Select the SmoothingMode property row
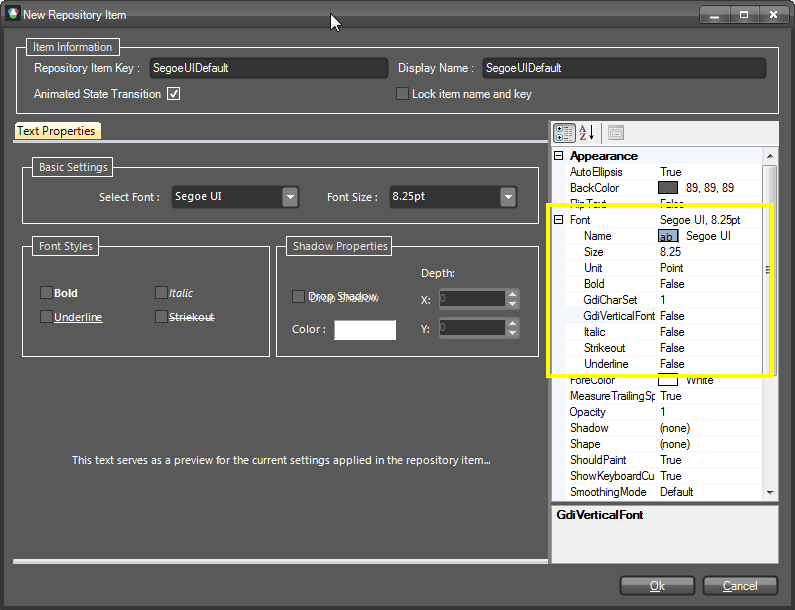The height and width of the screenshot is (610, 795). tap(663, 492)
